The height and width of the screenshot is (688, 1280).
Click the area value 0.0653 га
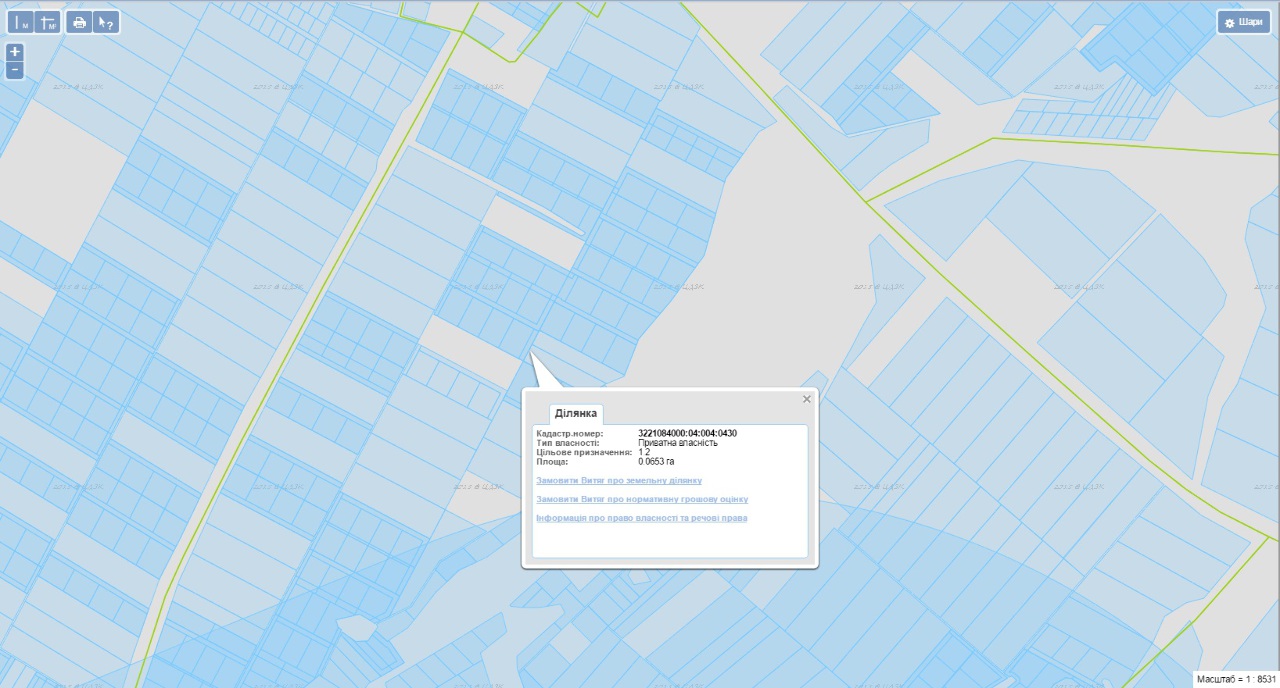[656, 462]
